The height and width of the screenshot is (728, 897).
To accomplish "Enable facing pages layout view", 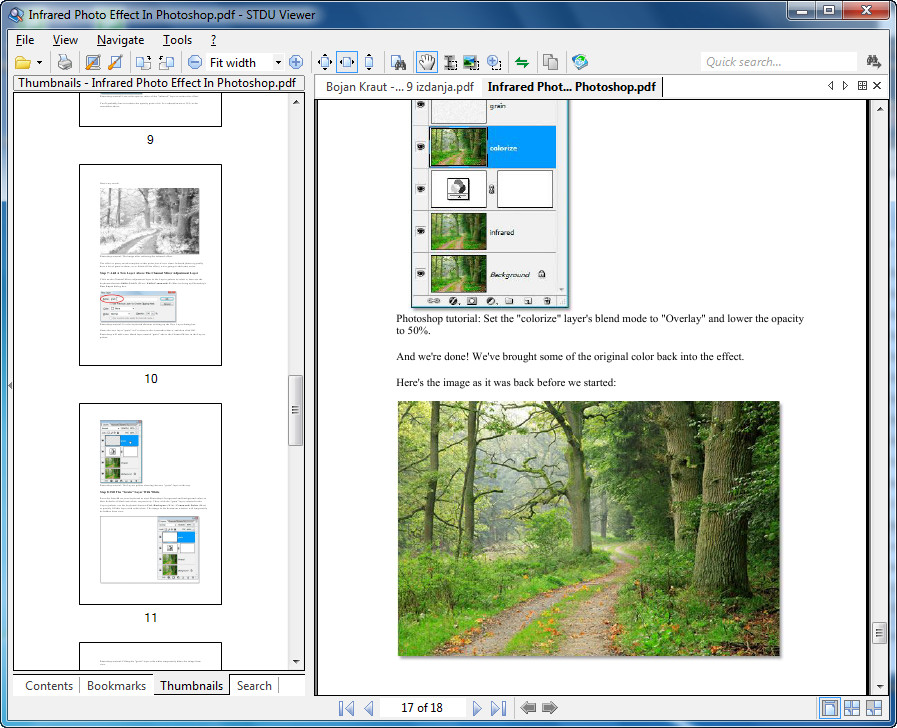I will pyautogui.click(x=852, y=707).
